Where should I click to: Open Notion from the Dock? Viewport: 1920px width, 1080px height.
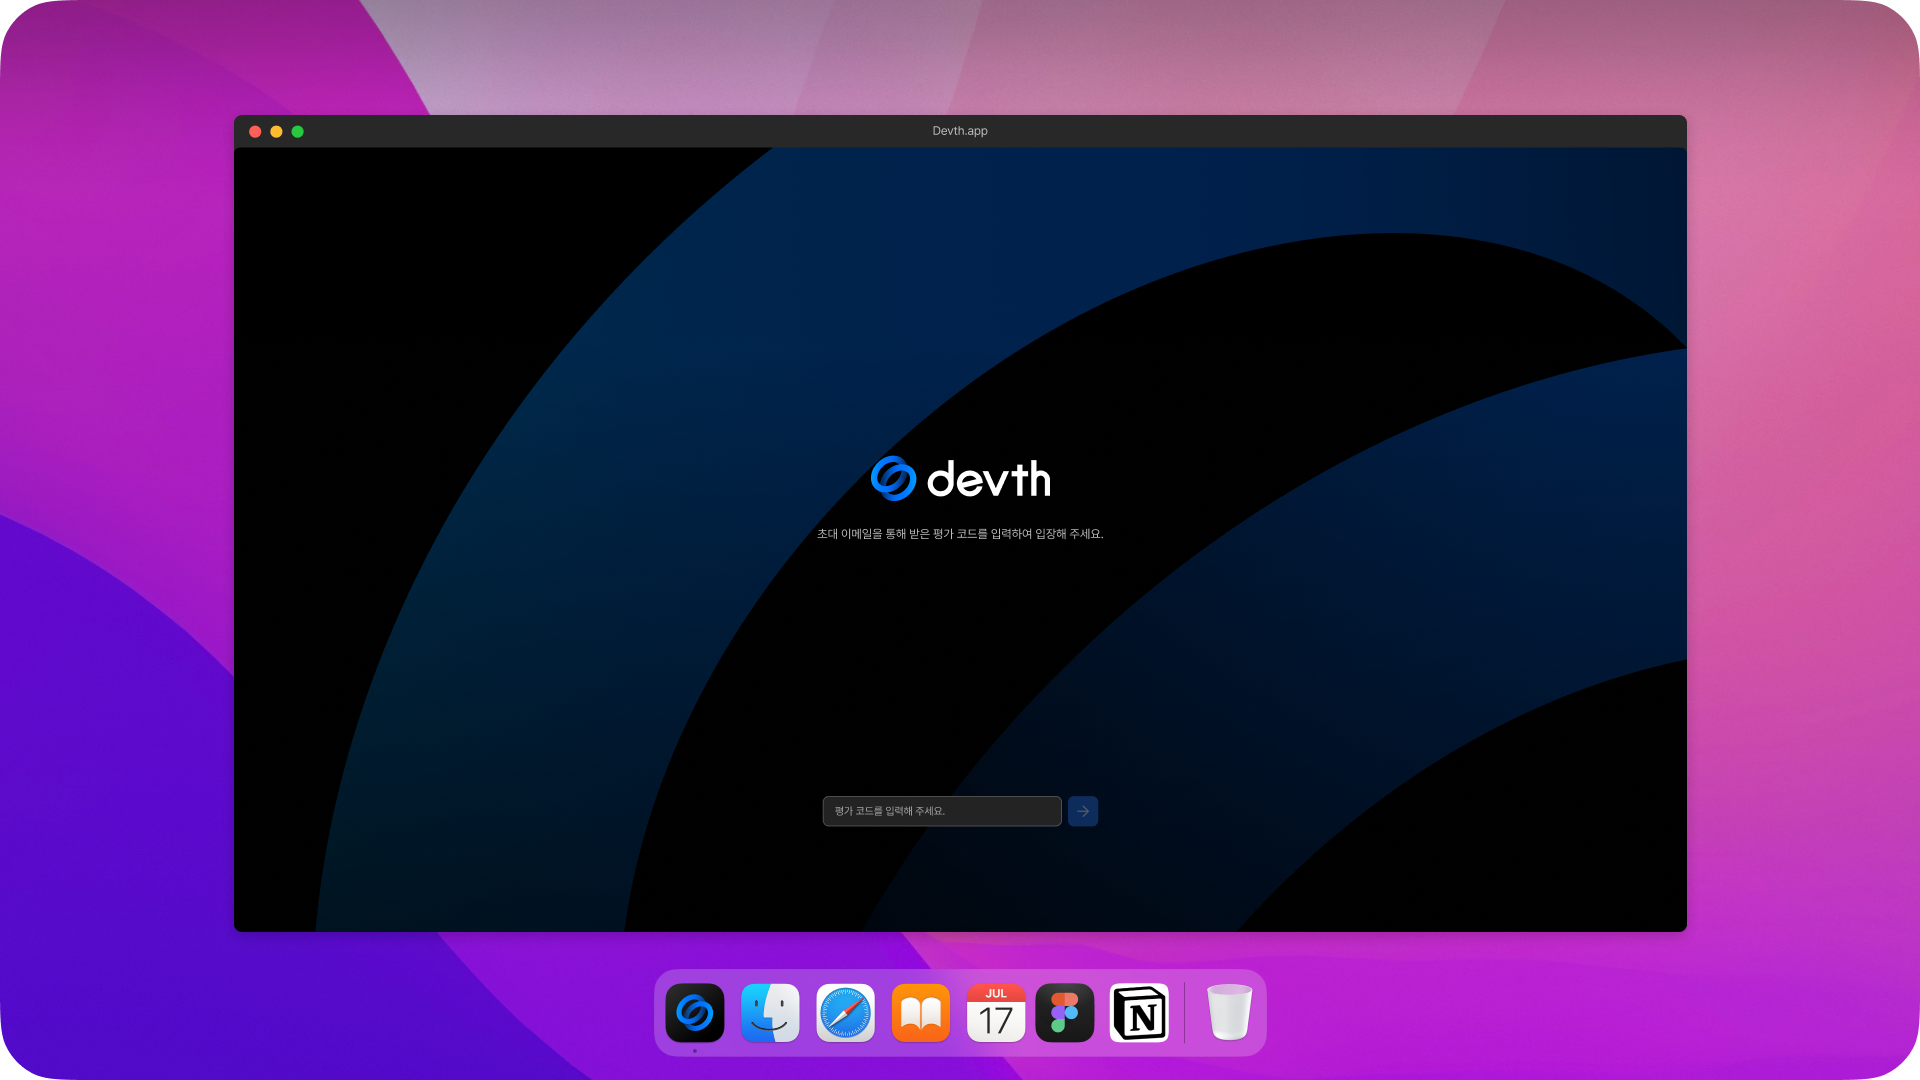[1139, 1013]
